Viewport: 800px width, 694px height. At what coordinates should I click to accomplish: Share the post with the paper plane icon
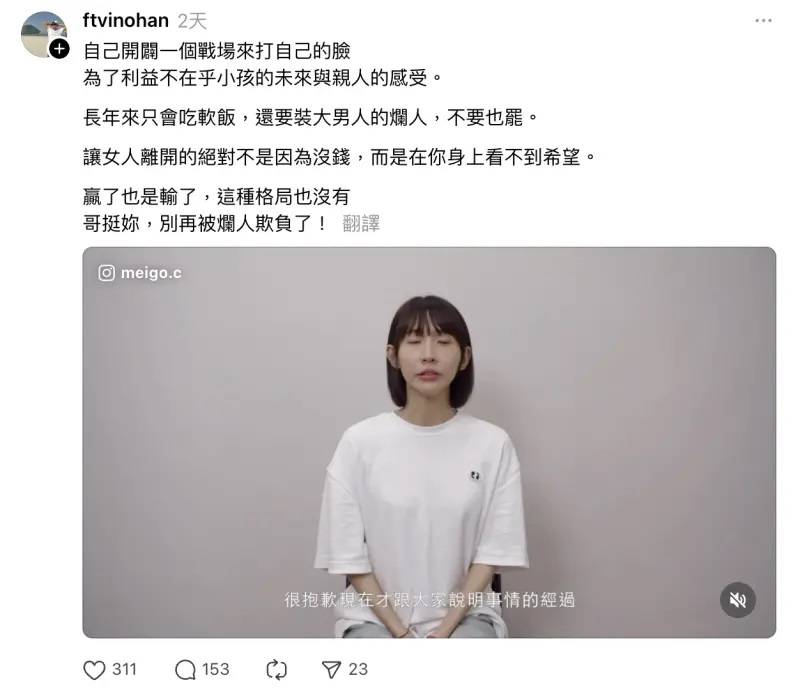coord(331,670)
